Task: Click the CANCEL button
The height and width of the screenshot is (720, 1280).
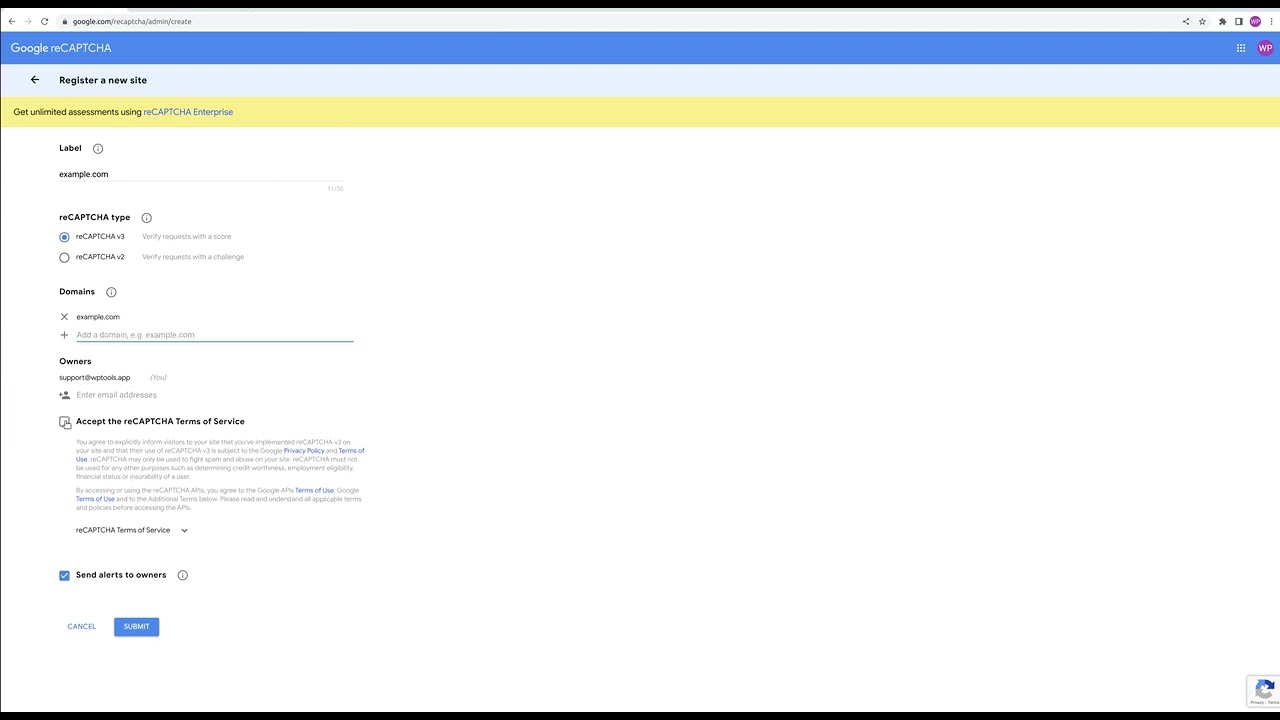Action: point(82,627)
